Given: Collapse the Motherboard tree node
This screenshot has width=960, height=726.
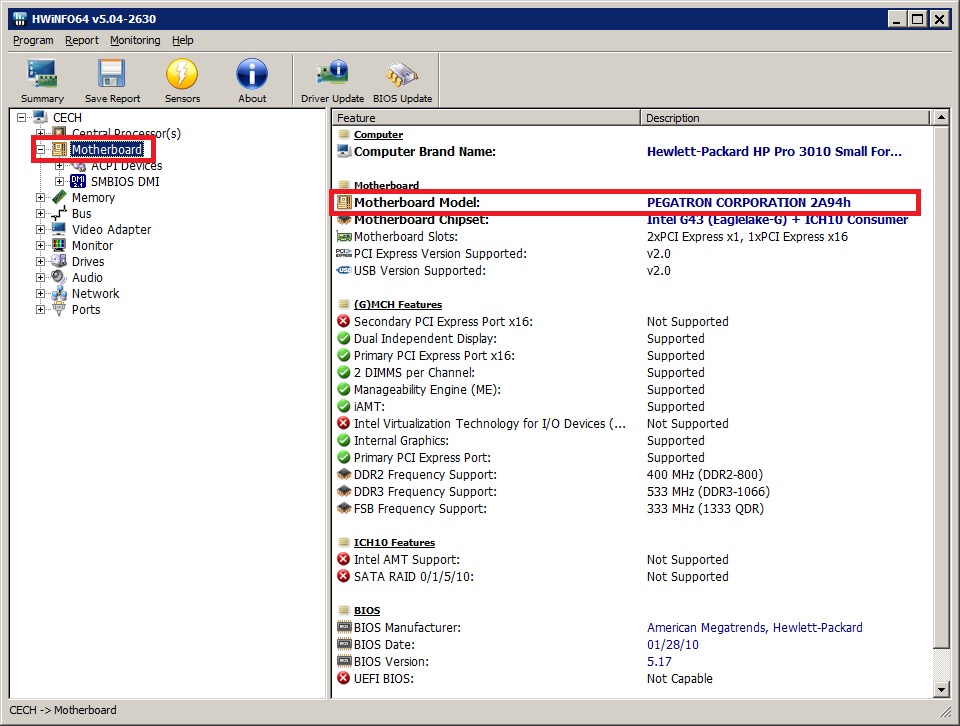Looking at the screenshot, I should pyautogui.click(x=41, y=150).
